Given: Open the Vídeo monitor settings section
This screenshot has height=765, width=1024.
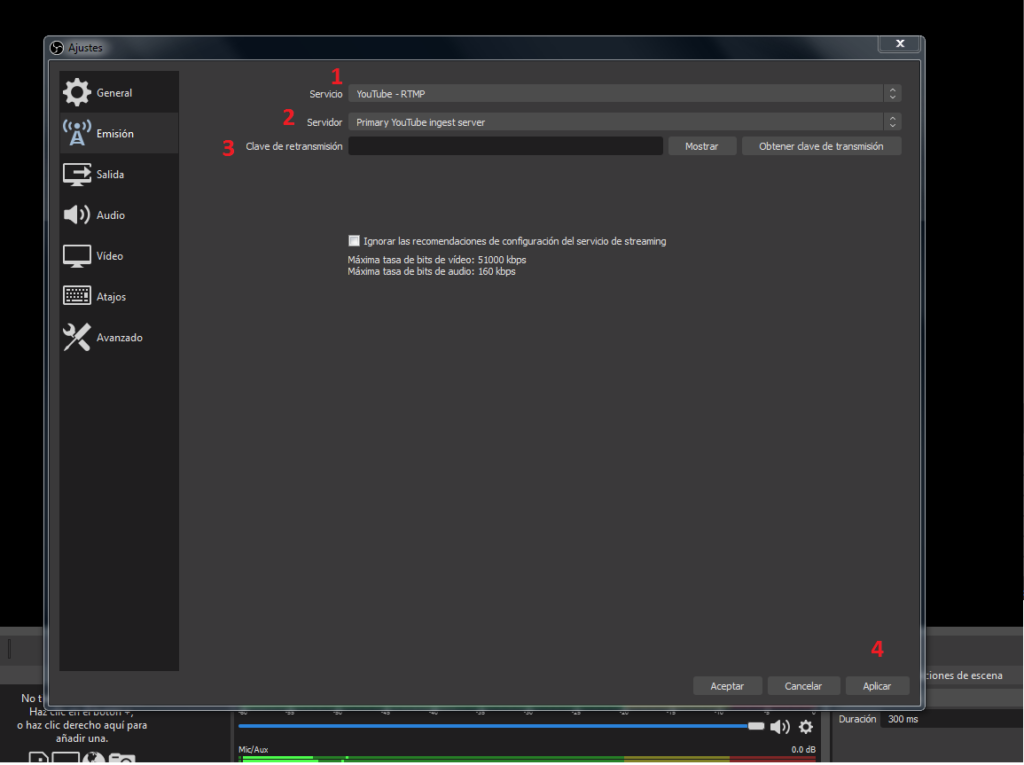Looking at the screenshot, I should (118, 256).
